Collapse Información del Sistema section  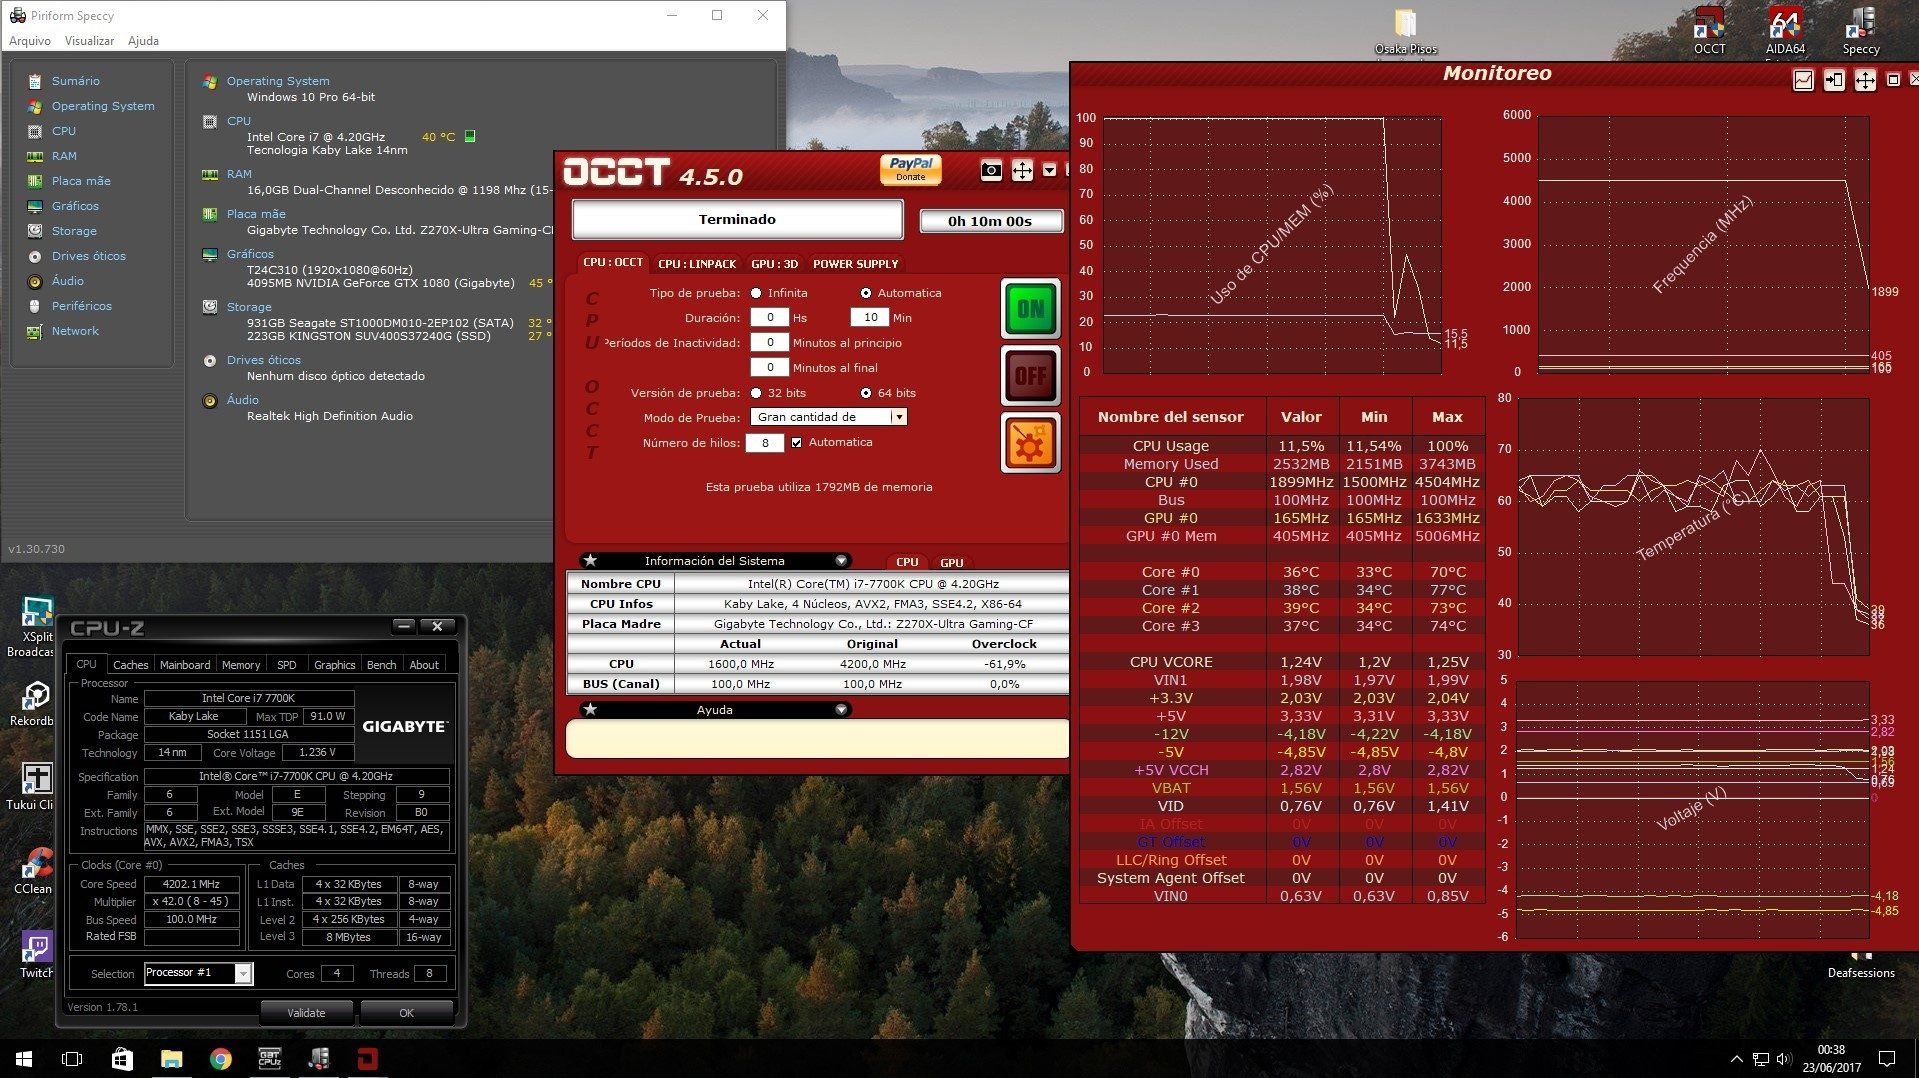(x=841, y=561)
